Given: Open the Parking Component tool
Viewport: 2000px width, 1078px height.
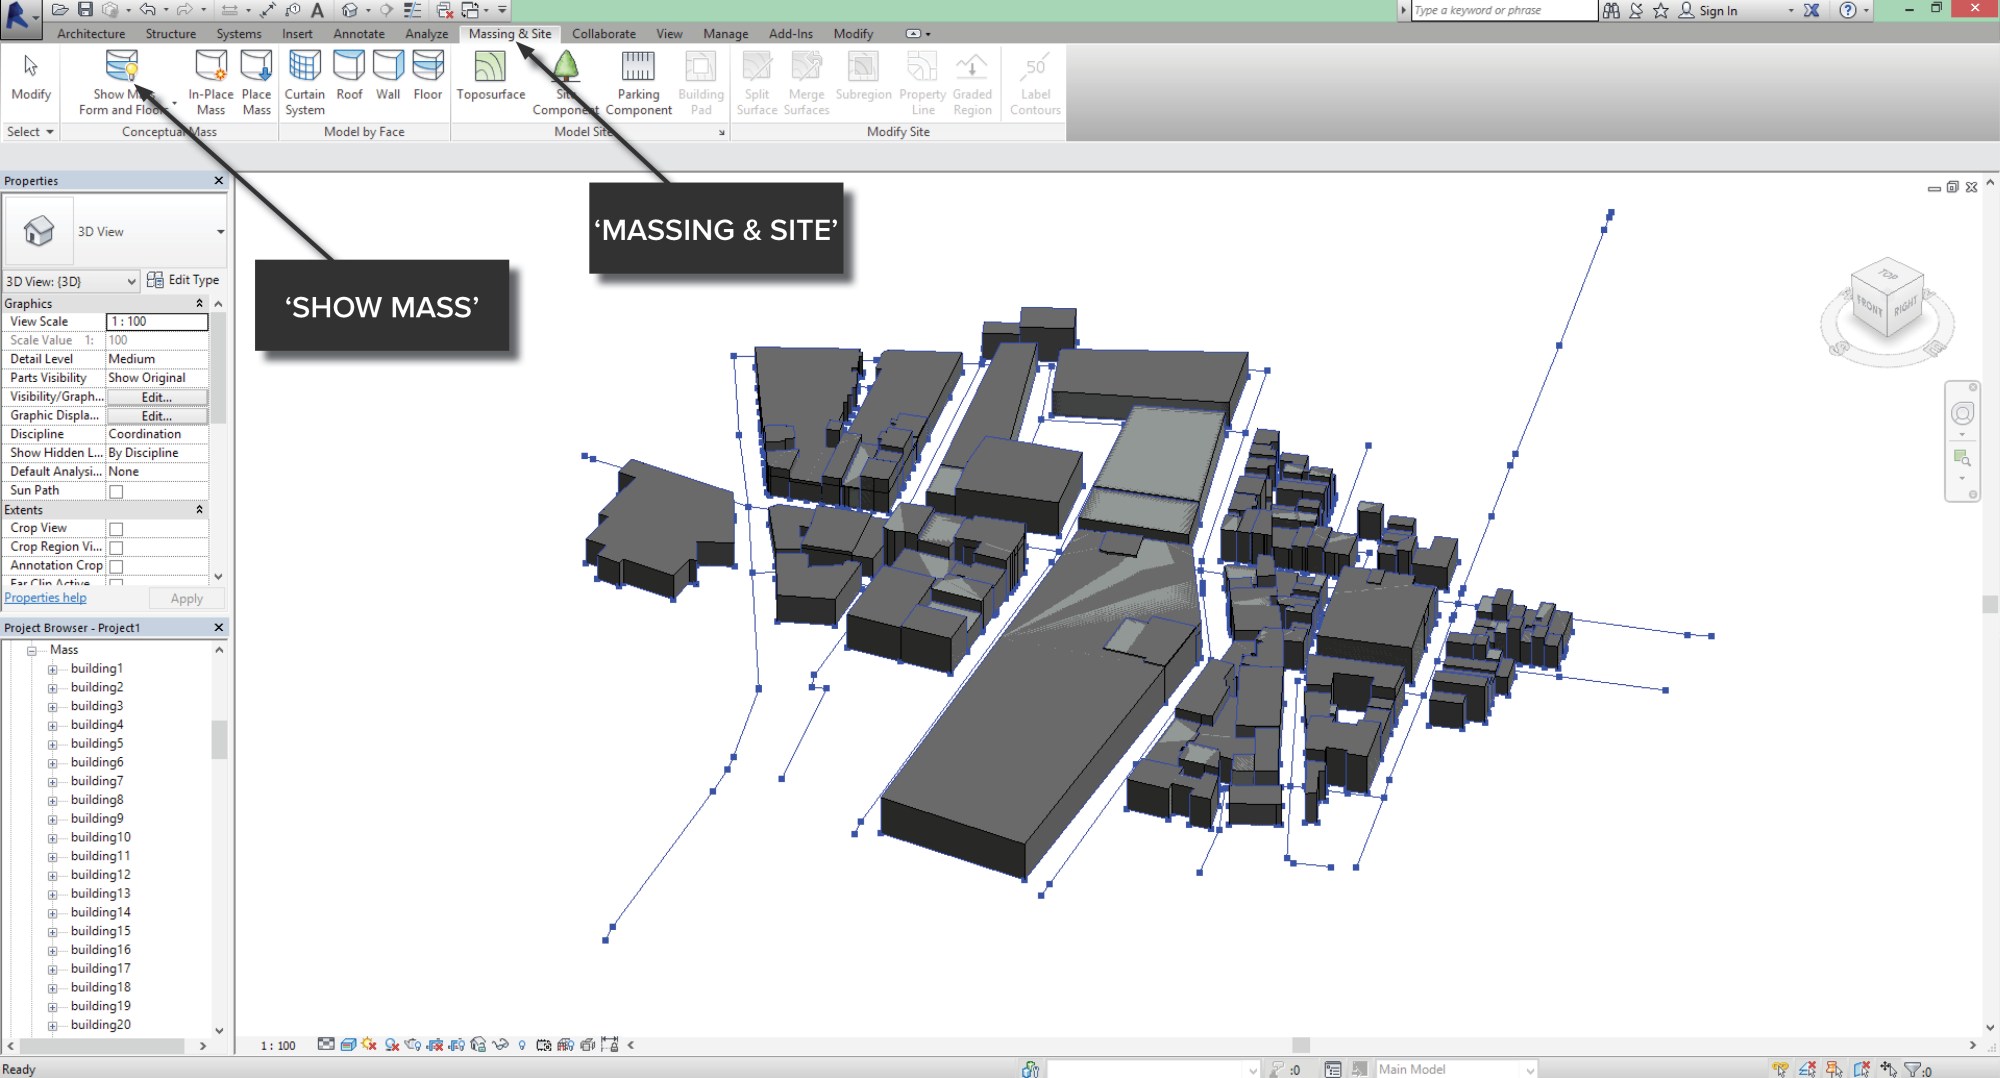Looking at the screenshot, I should (x=638, y=80).
